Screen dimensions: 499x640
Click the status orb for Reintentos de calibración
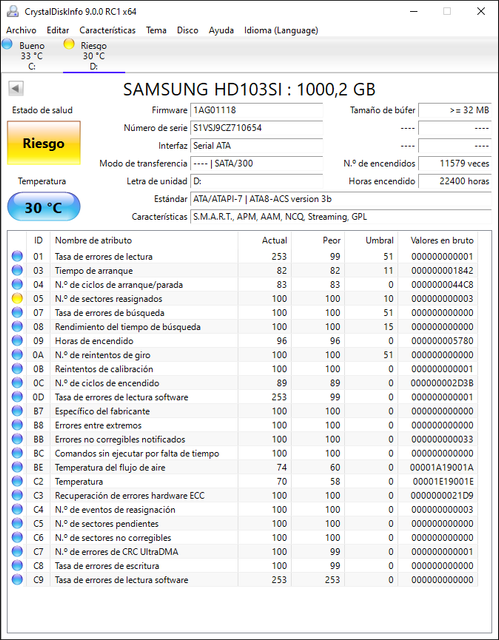17,369
